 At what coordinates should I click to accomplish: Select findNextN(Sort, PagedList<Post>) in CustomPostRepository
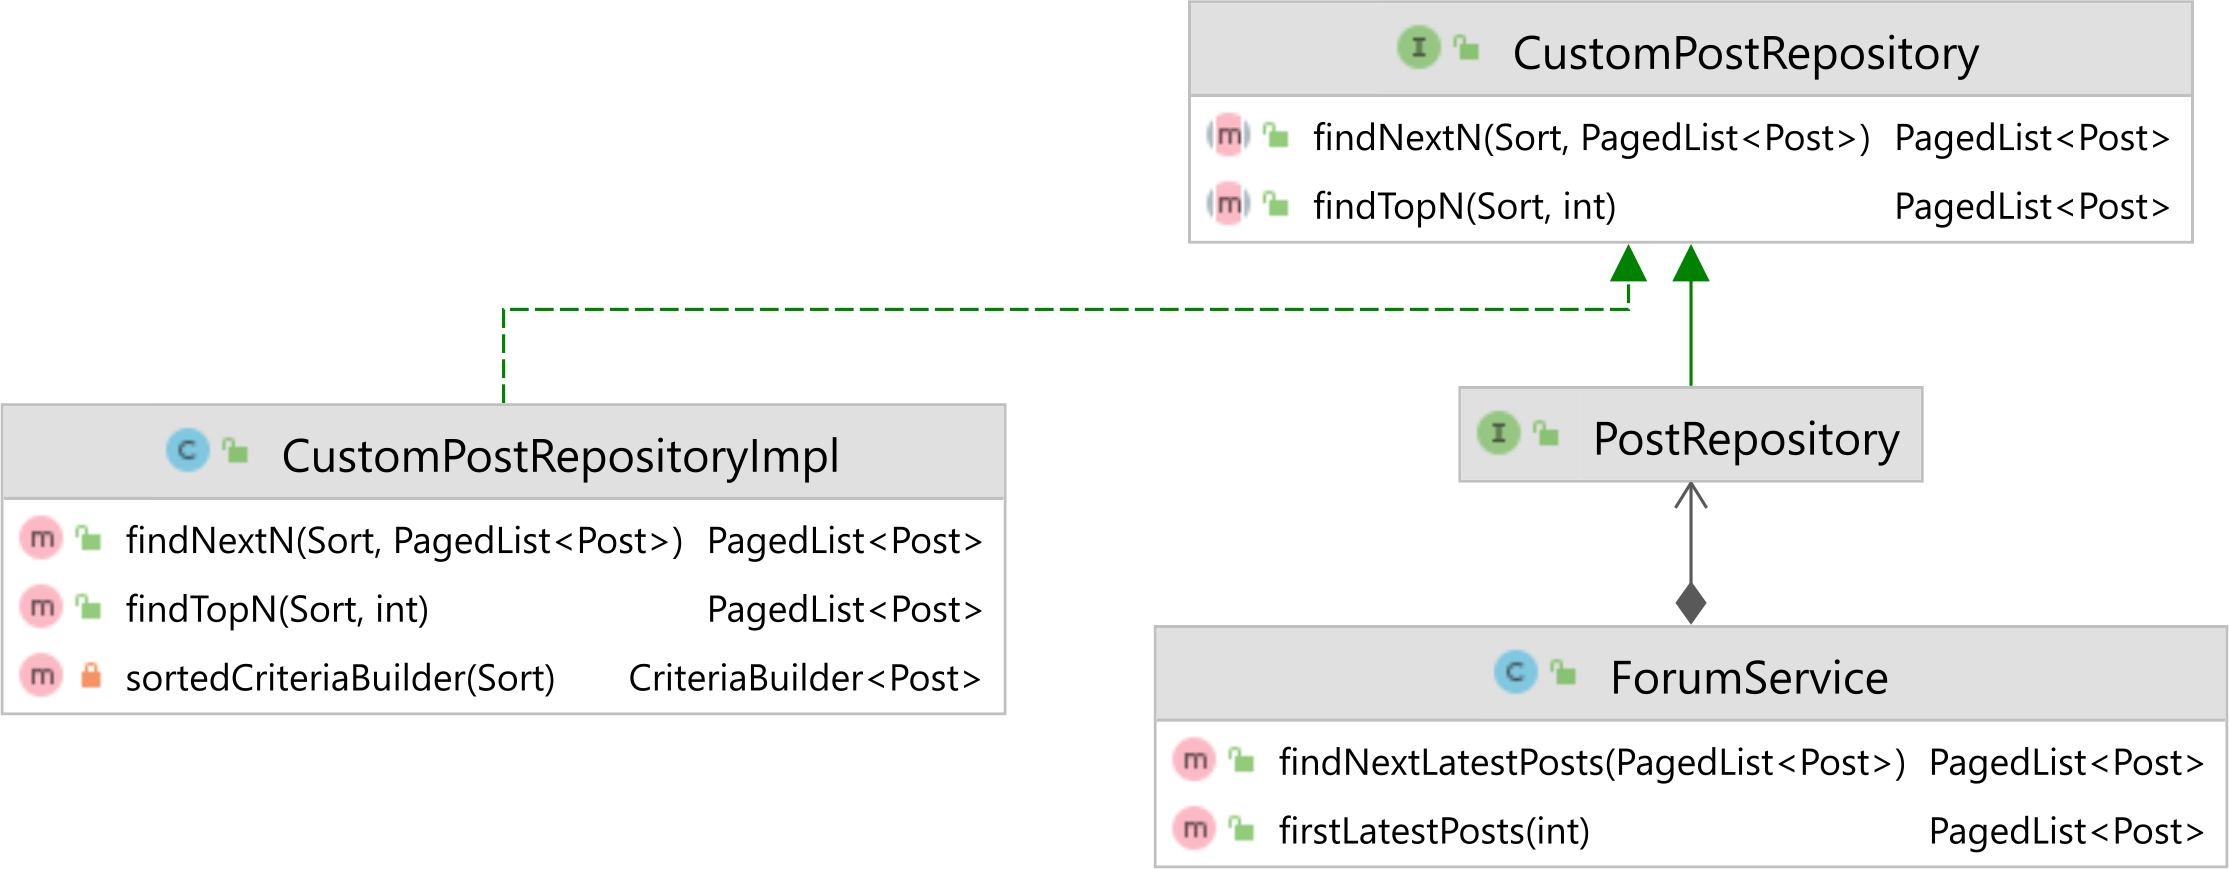pyautogui.click(x=1591, y=138)
